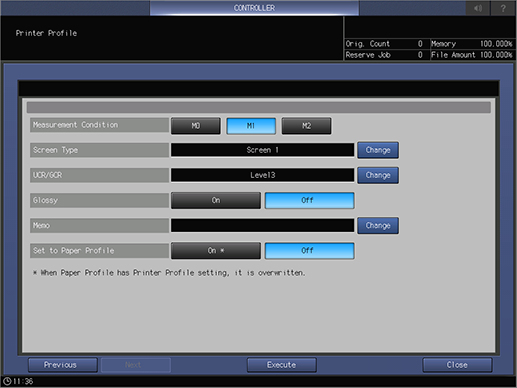The width and height of the screenshot is (517, 388).
Task: Click the Screen 1 value field
Action: click(262, 150)
